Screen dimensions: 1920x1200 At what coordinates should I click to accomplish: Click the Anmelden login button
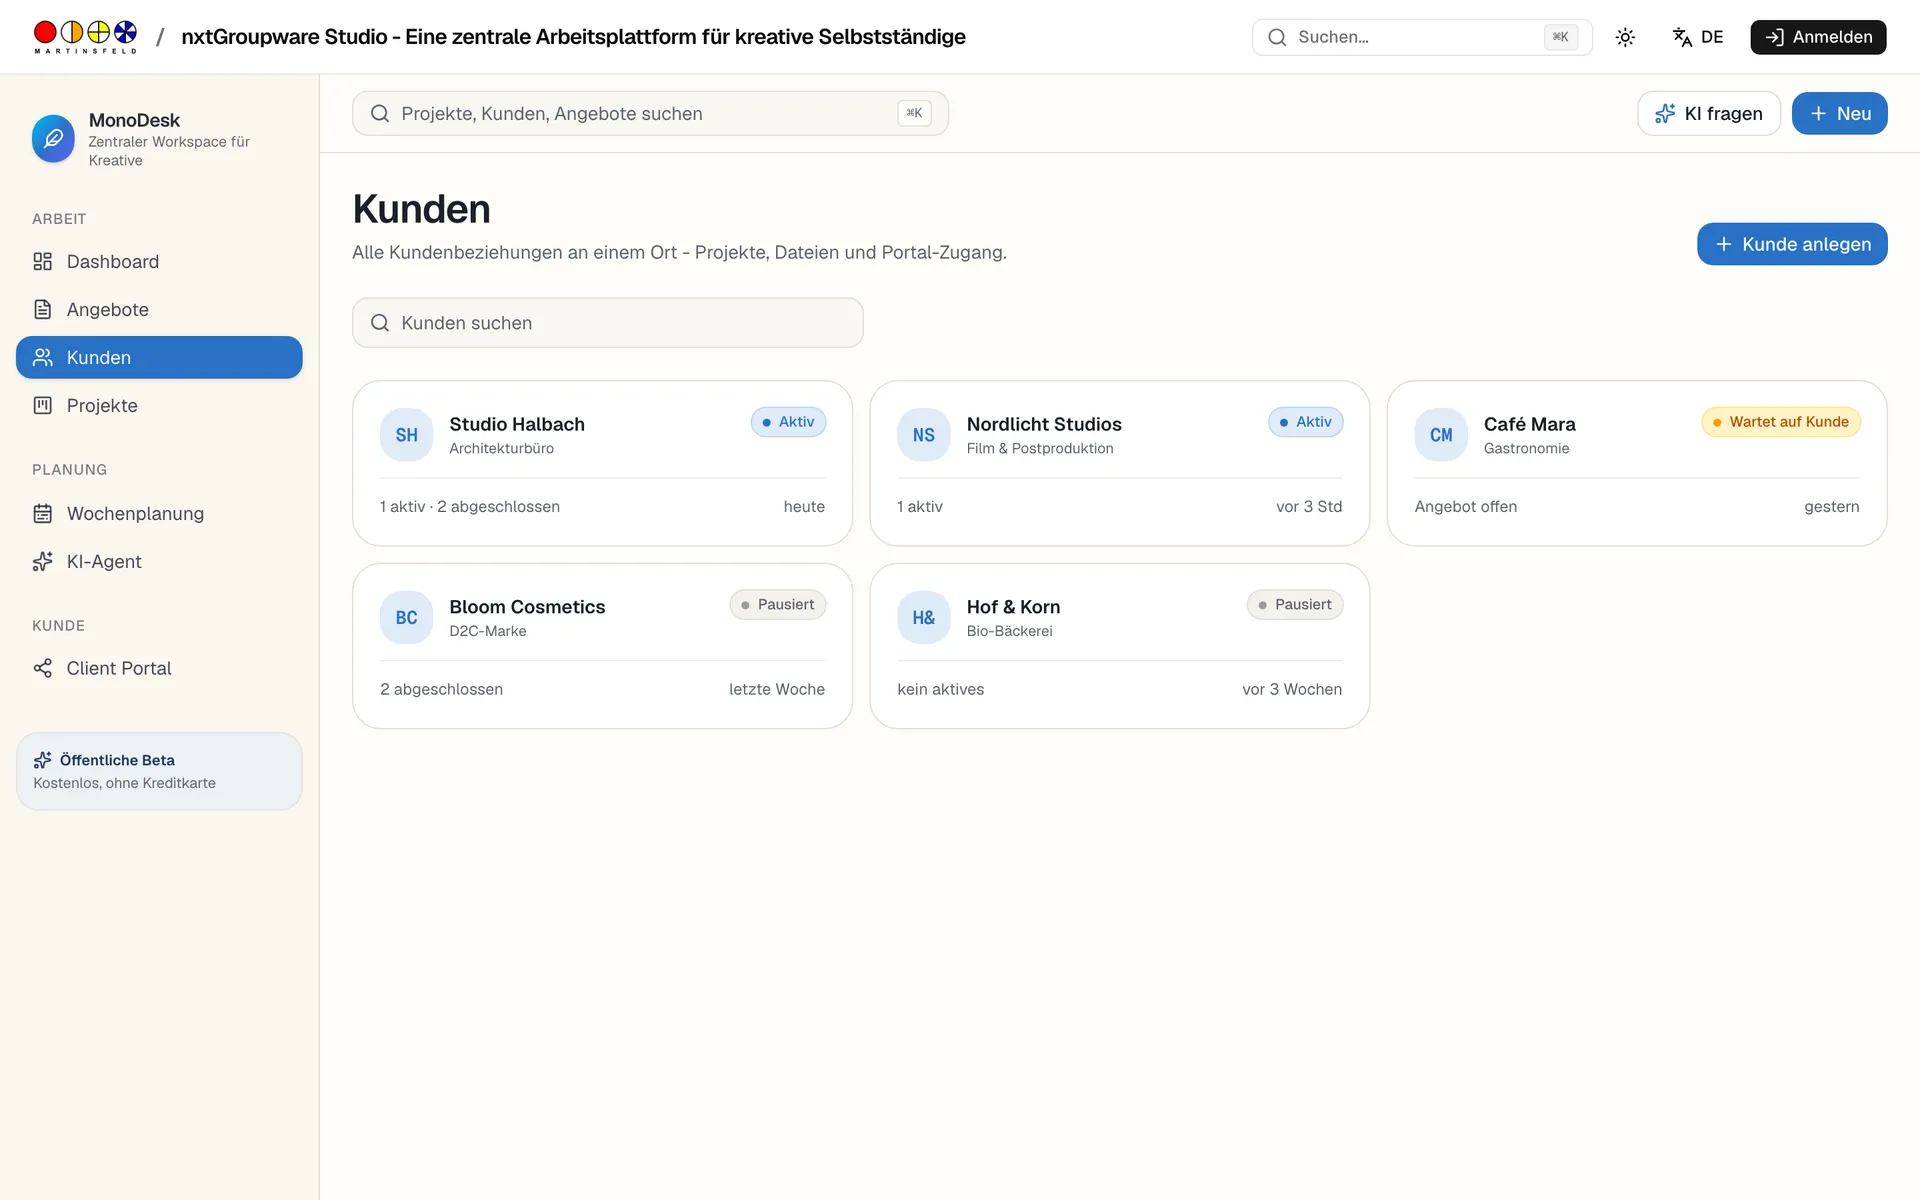tap(1818, 37)
